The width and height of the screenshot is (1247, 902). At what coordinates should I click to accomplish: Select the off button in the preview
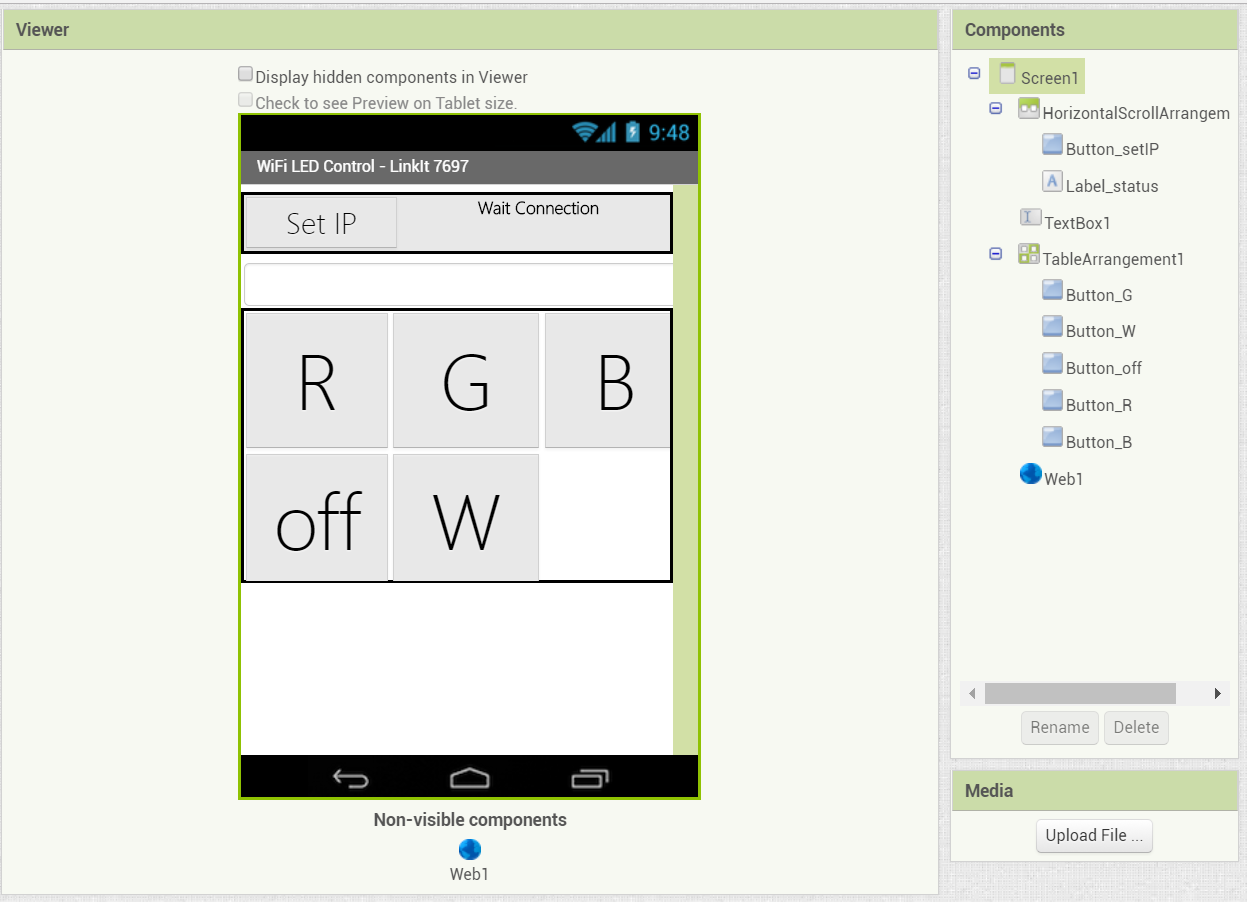(317, 518)
